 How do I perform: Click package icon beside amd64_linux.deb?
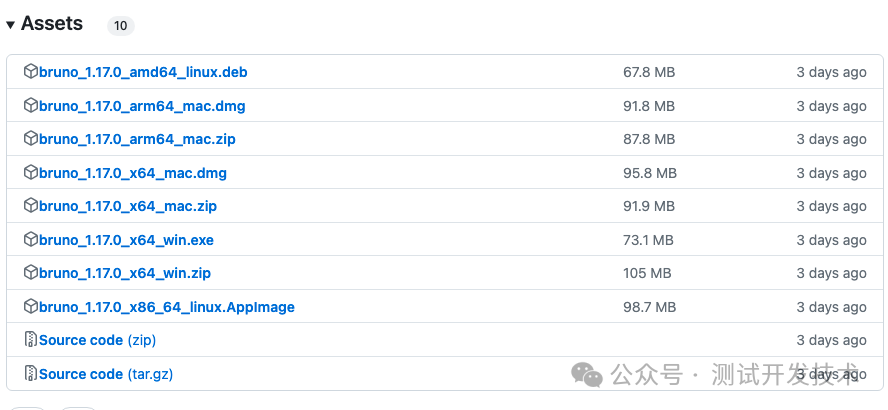click(x=31, y=72)
